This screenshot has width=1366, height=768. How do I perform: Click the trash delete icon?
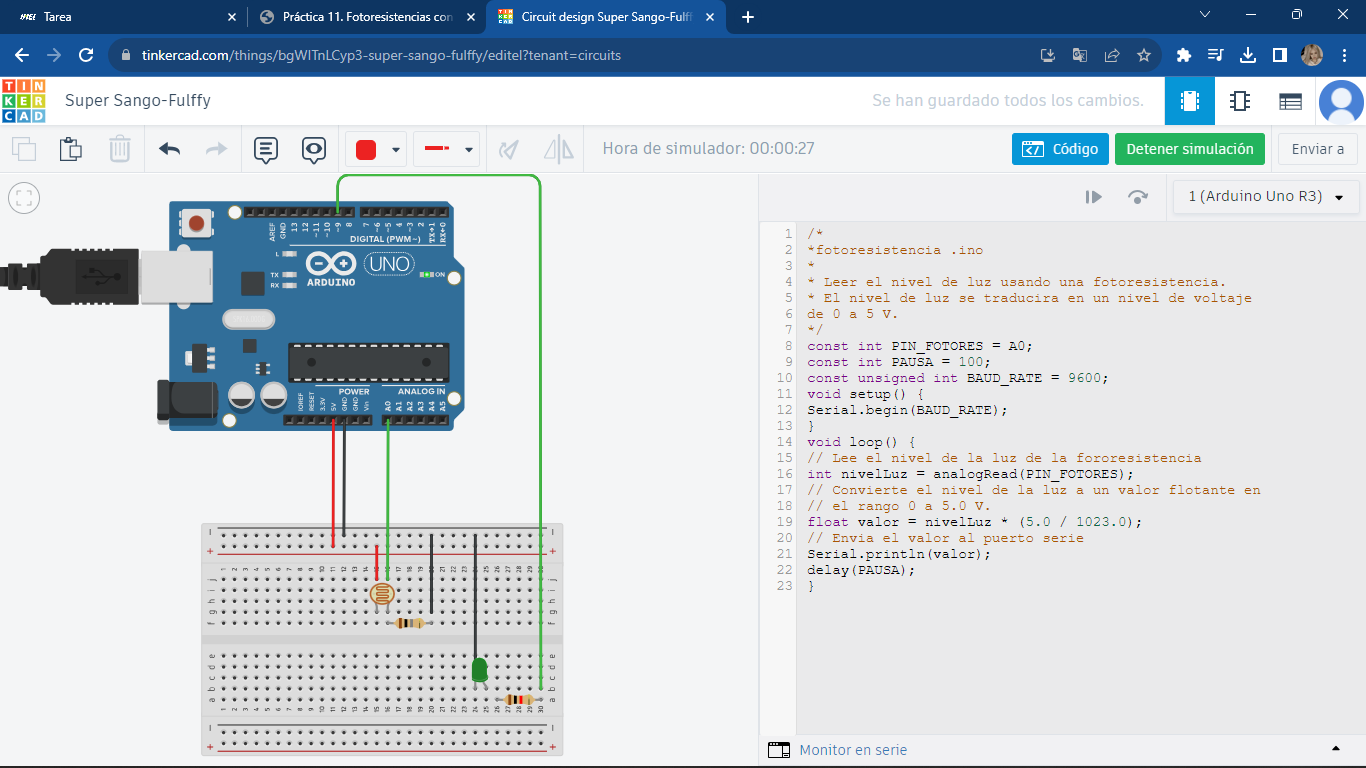click(120, 150)
